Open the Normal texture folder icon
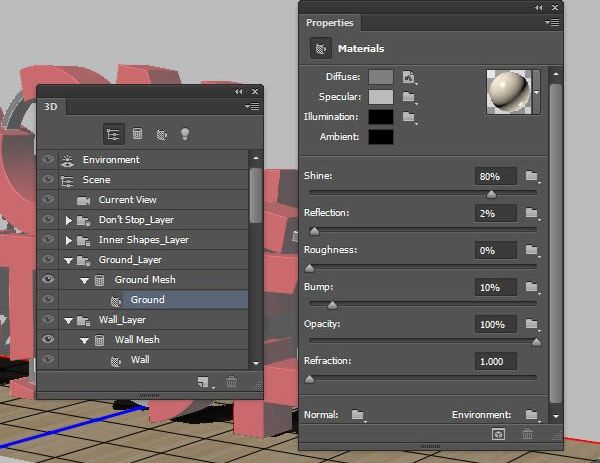 [357, 415]
